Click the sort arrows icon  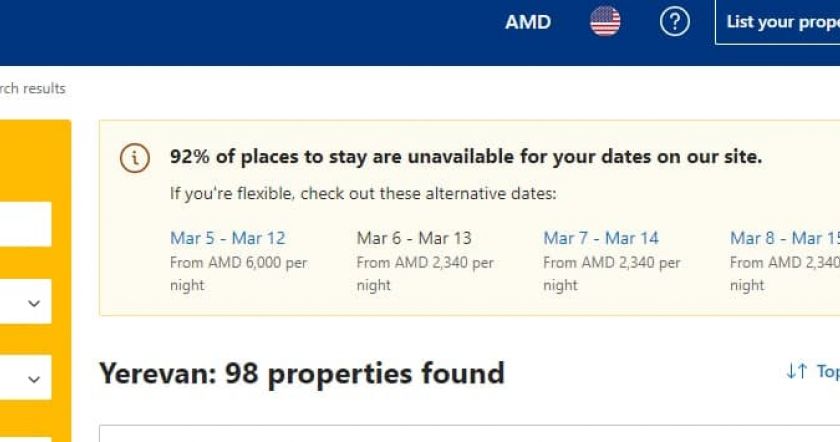click(796, 371)
